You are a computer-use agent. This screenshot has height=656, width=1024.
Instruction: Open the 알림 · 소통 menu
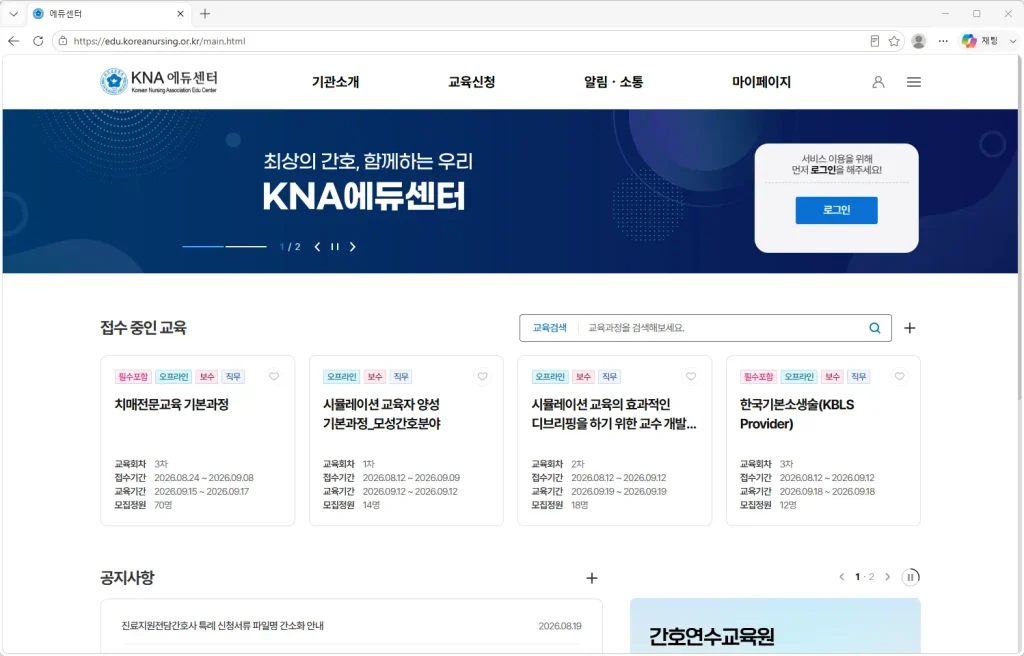point(614,82)
